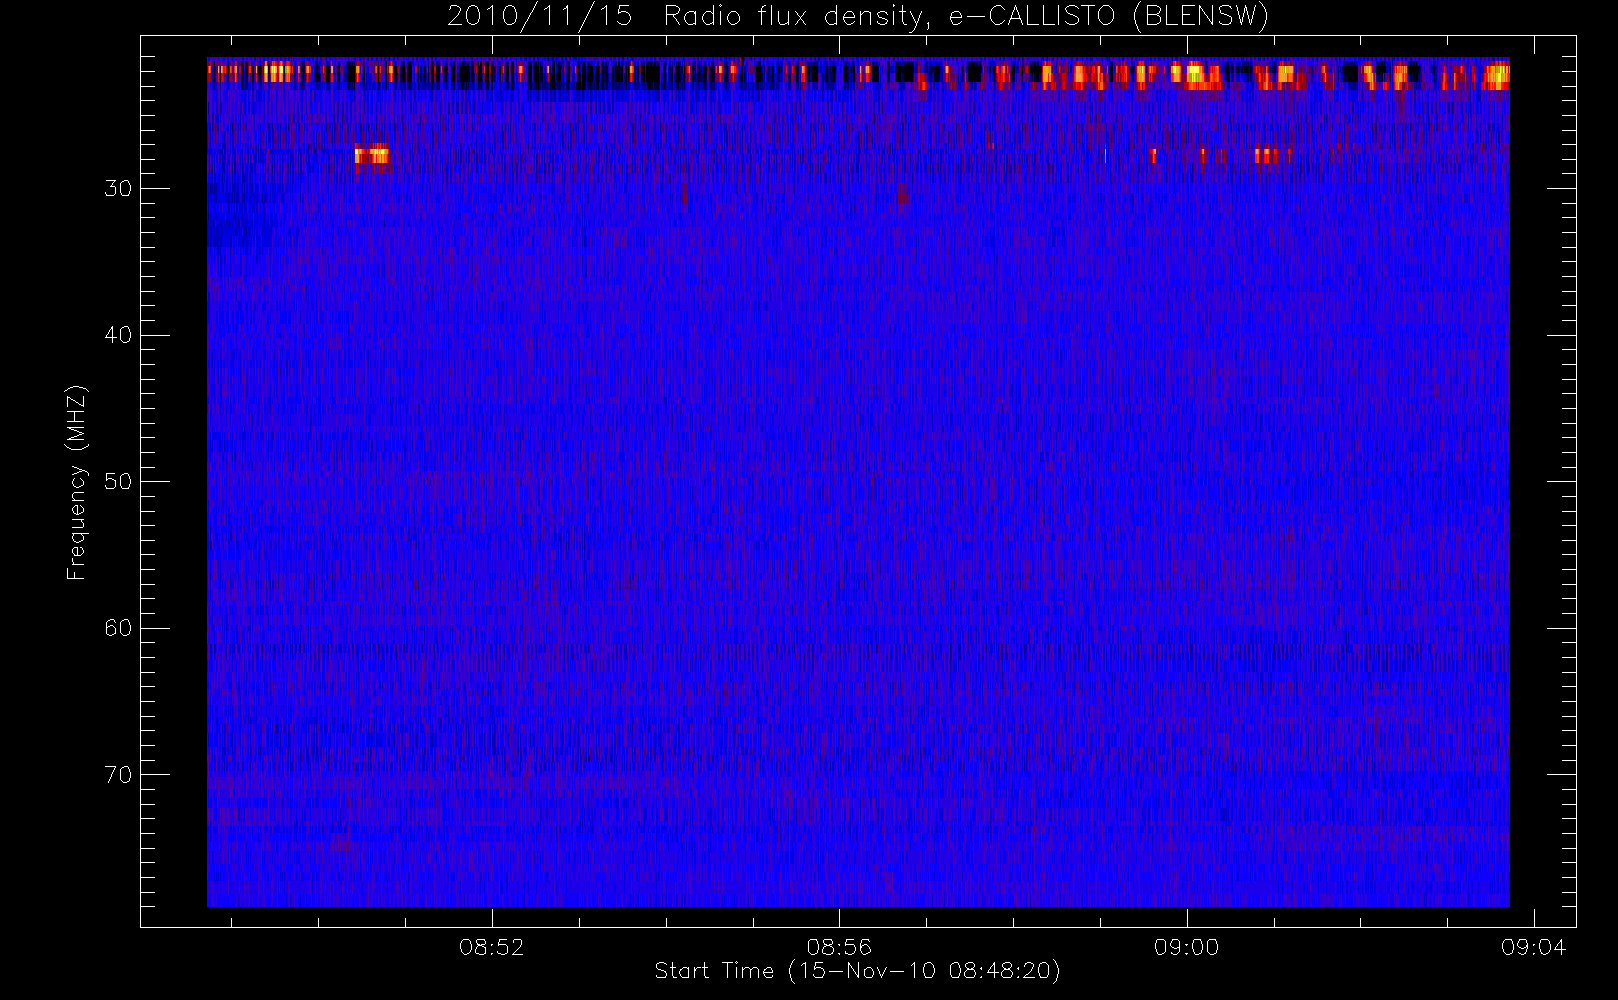Click the 70 MHz frequency tick label
Image resolution: width=1618 pixels, height=1000 pixels.
118,775
